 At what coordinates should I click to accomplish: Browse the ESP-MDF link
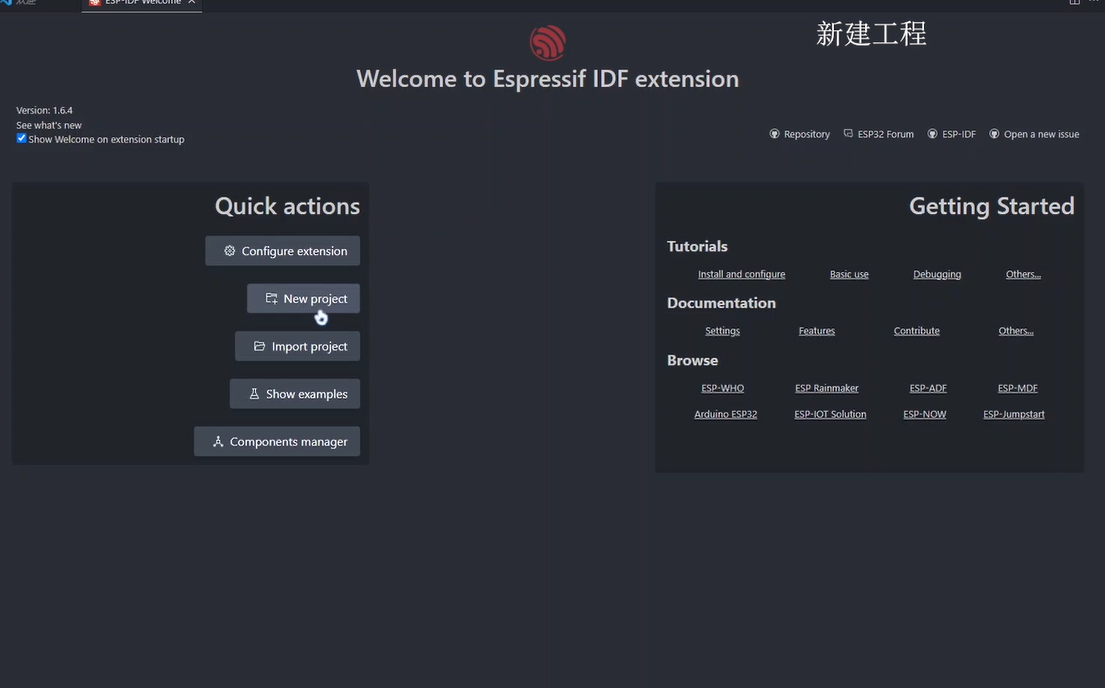(x=1018, y=388)
